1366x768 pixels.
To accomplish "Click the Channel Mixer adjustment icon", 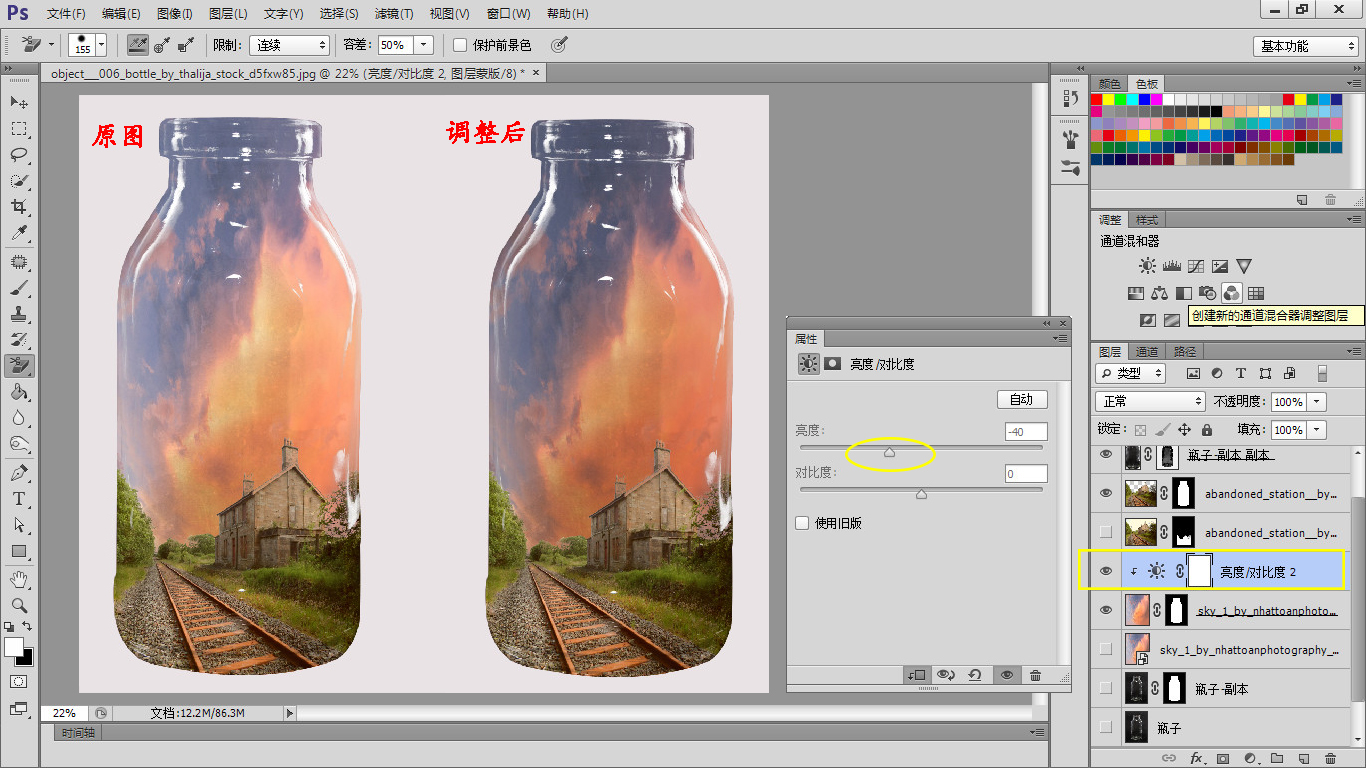I will [1232, 293].
